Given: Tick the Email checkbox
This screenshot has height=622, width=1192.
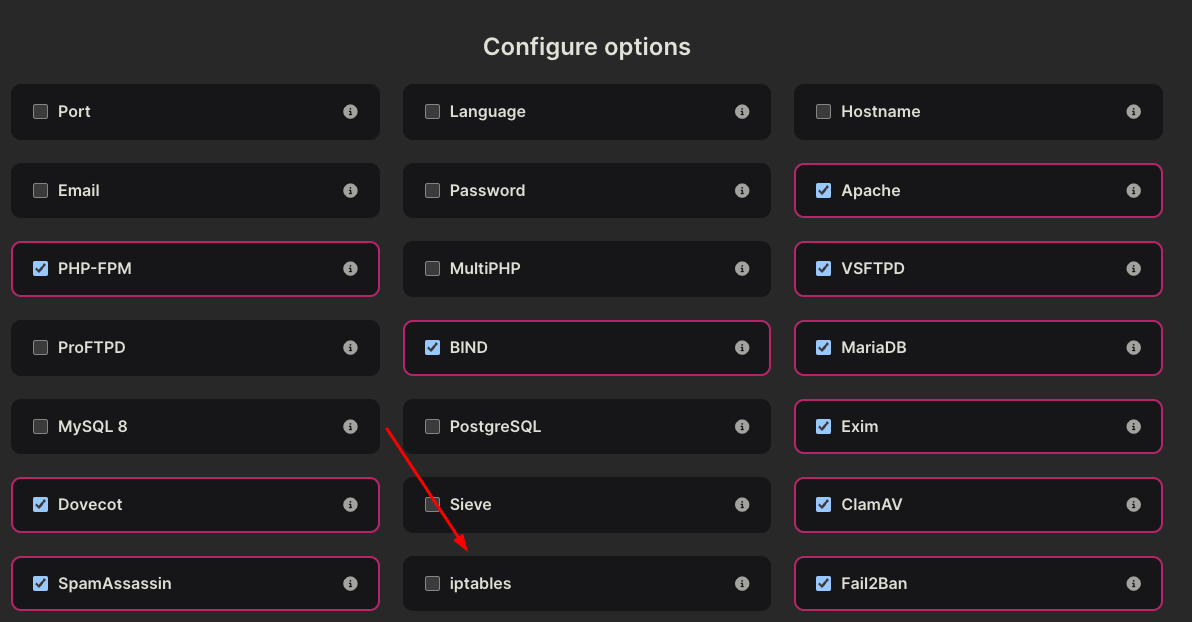Looking at the screenshot, I should click(x=40, y=190).
